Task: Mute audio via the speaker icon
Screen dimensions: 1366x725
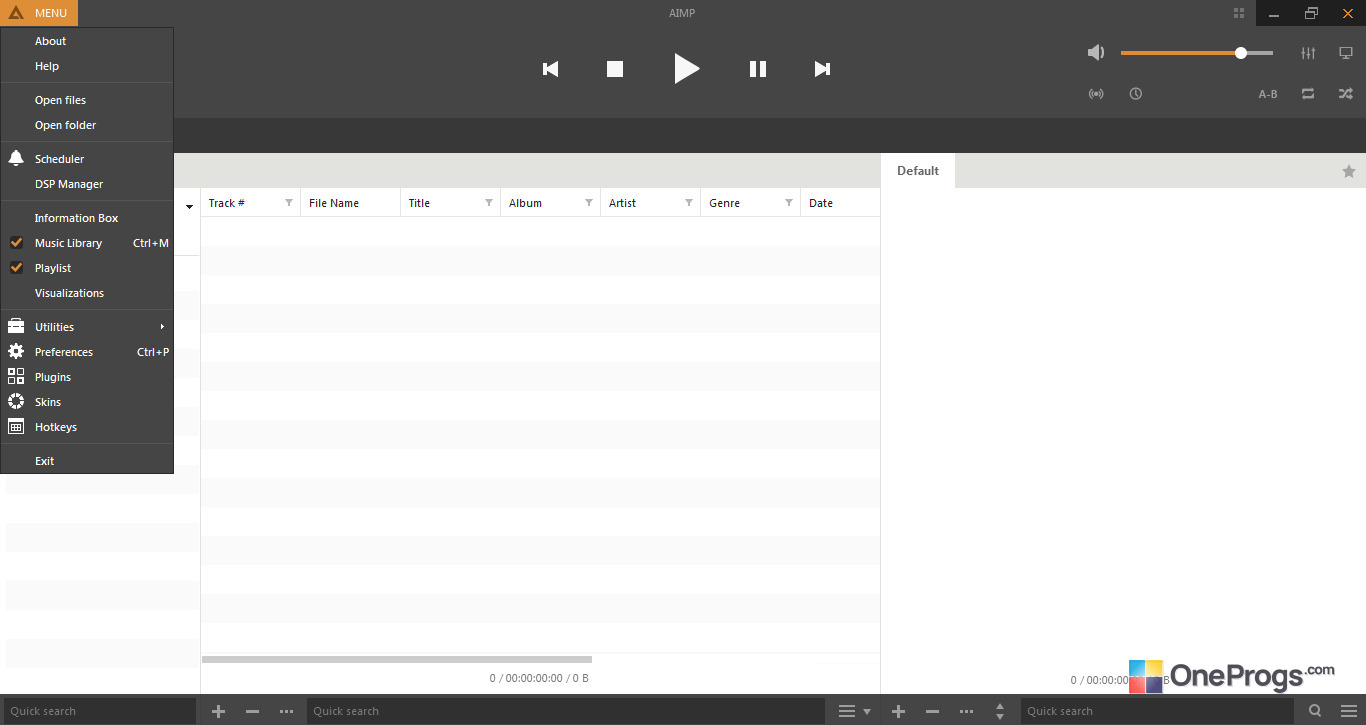Action: (x=1097, y=53)
